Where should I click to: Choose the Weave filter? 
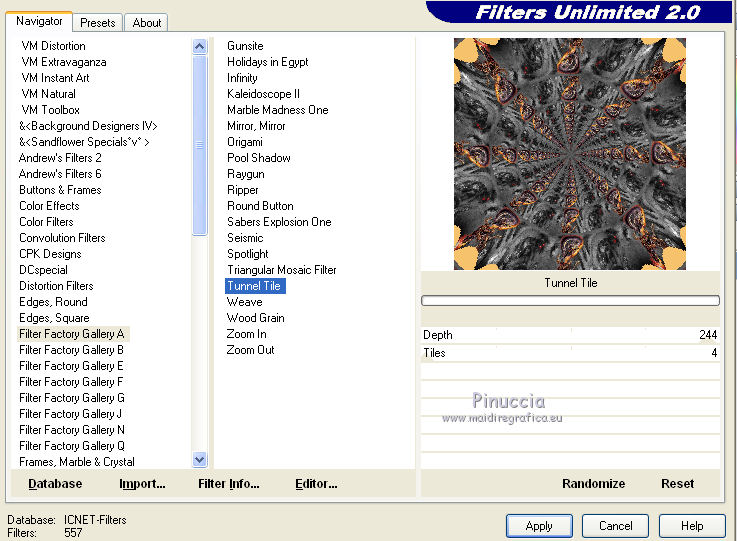(x=244, y=302)
